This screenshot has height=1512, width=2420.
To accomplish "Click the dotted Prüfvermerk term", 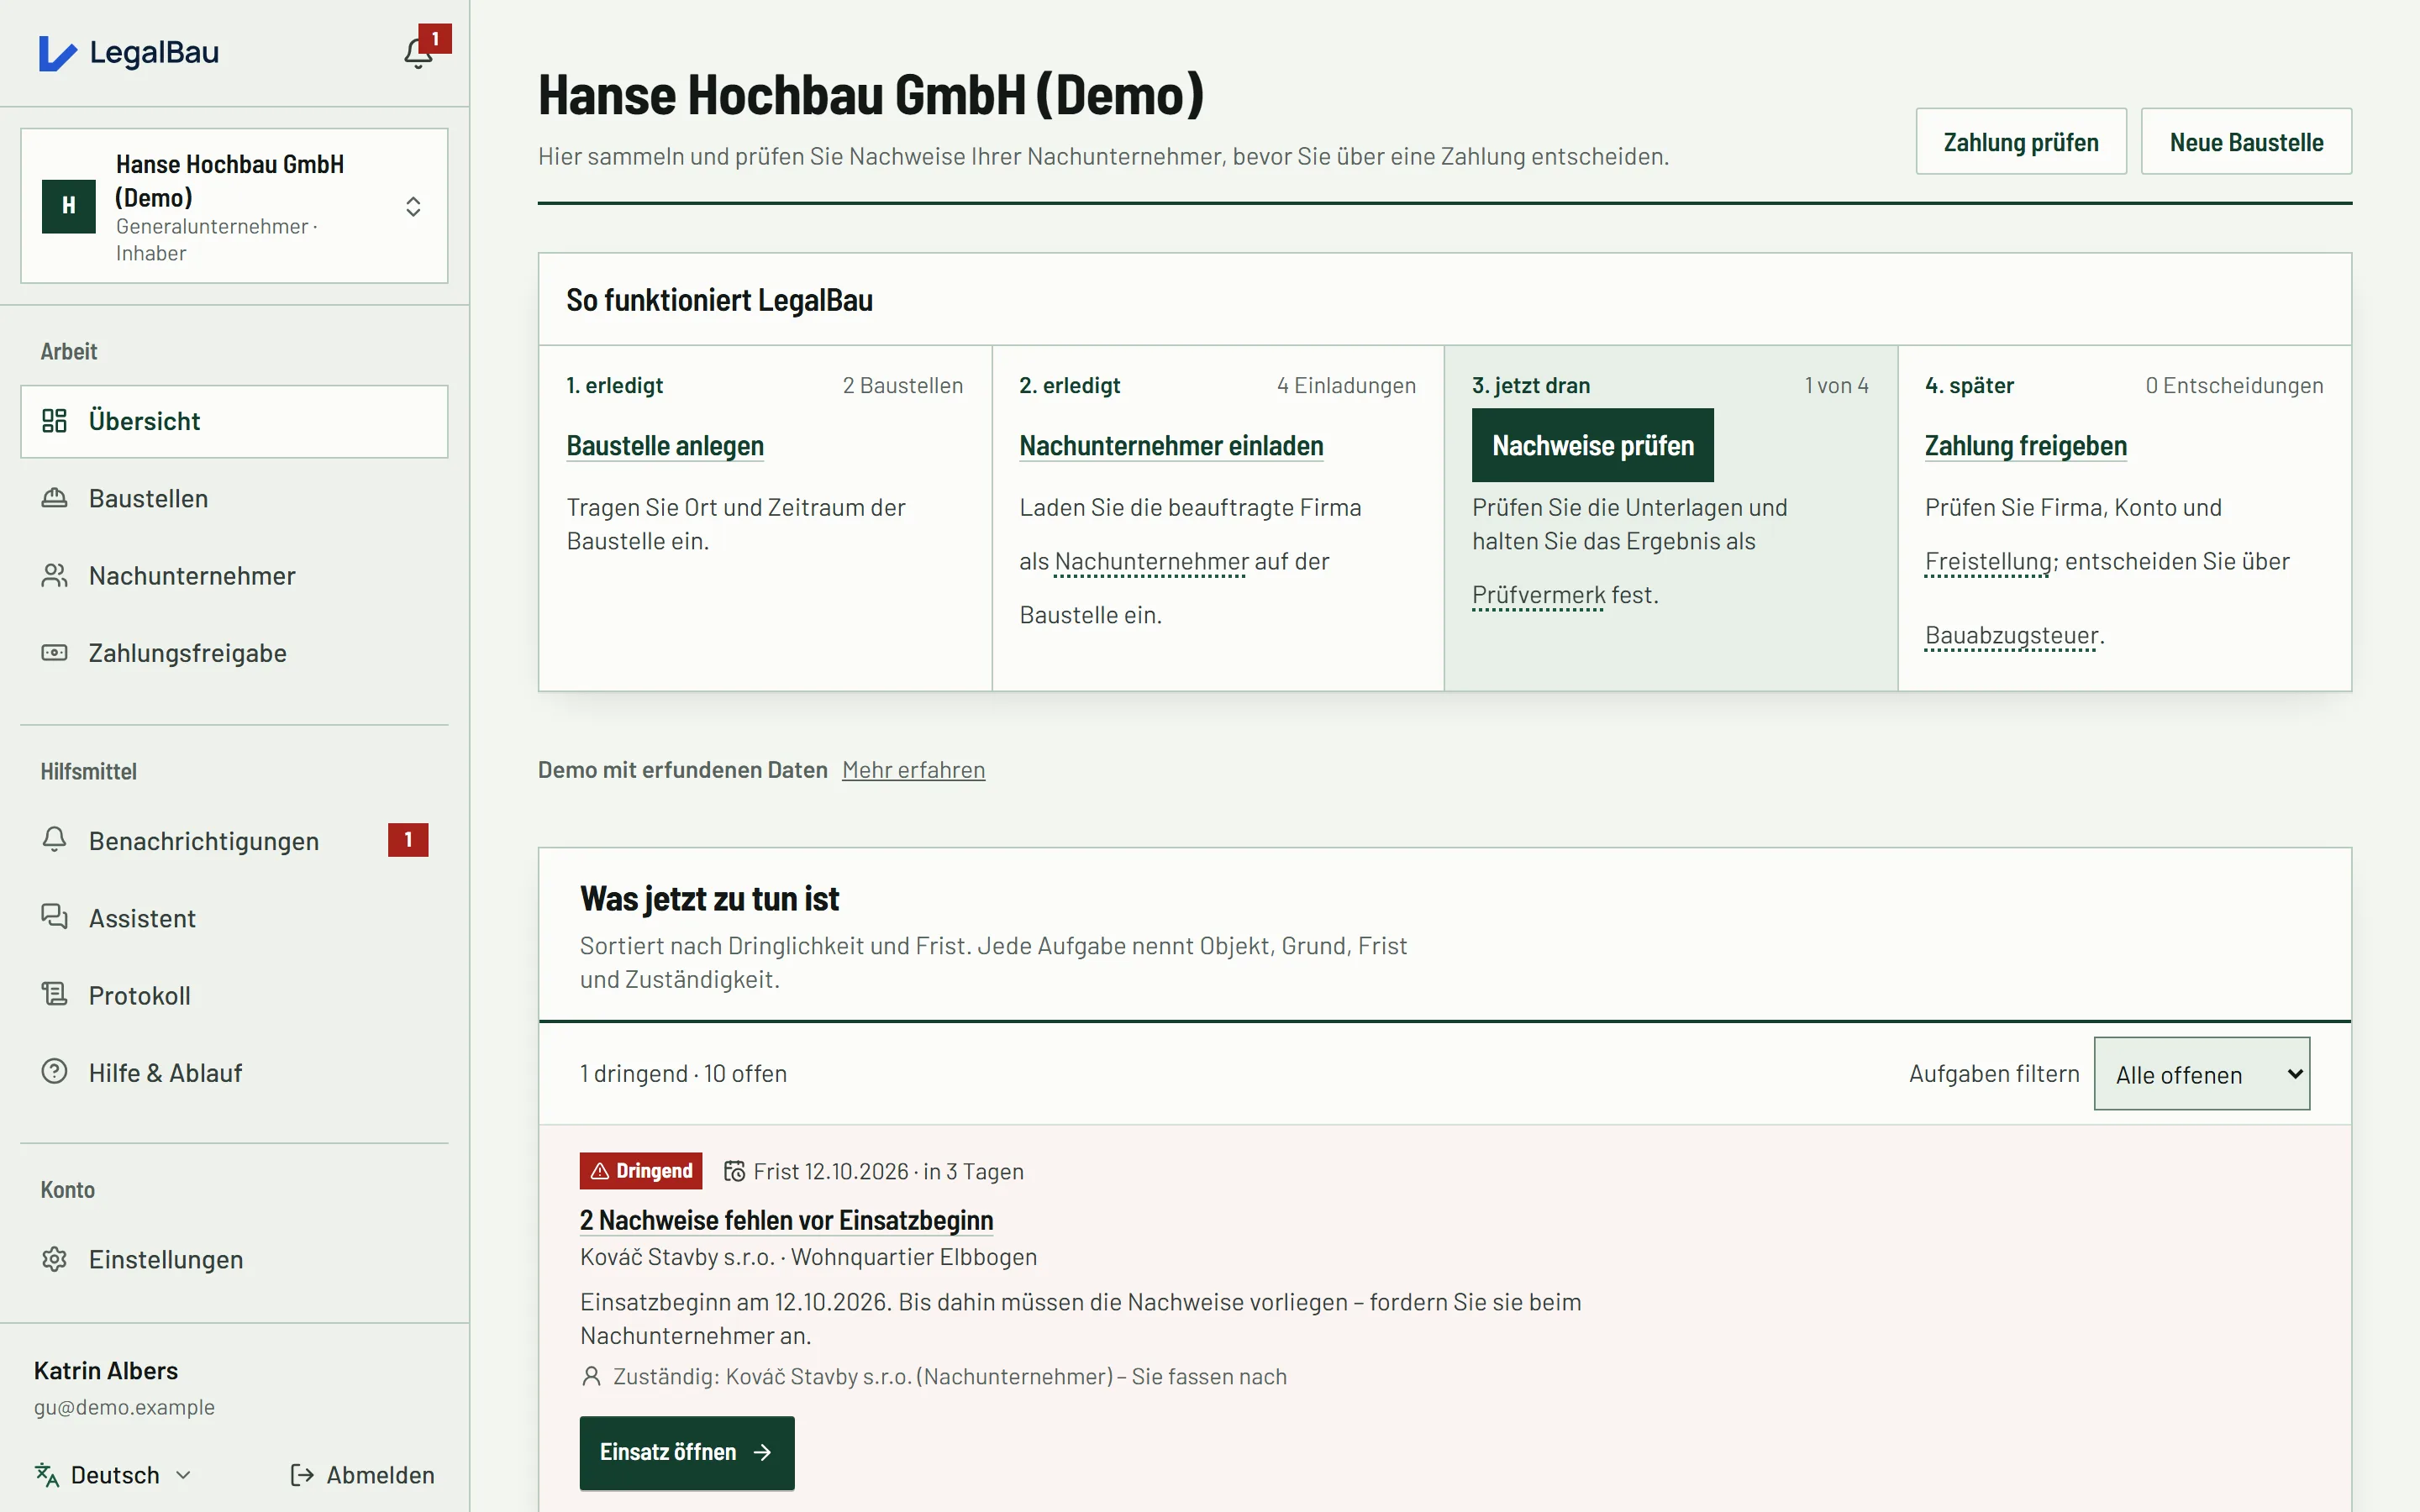I will pos(1538,595).
